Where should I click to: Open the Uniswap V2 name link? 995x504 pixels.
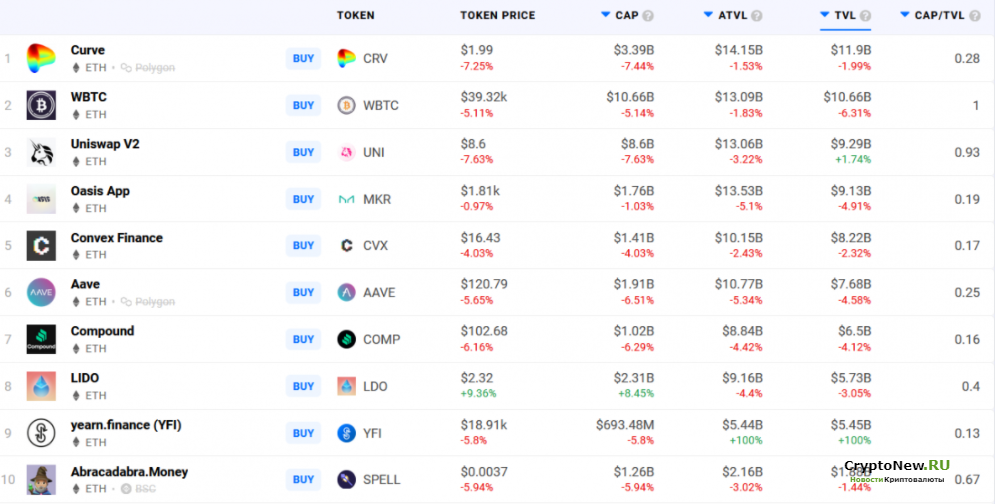[105, 144]
